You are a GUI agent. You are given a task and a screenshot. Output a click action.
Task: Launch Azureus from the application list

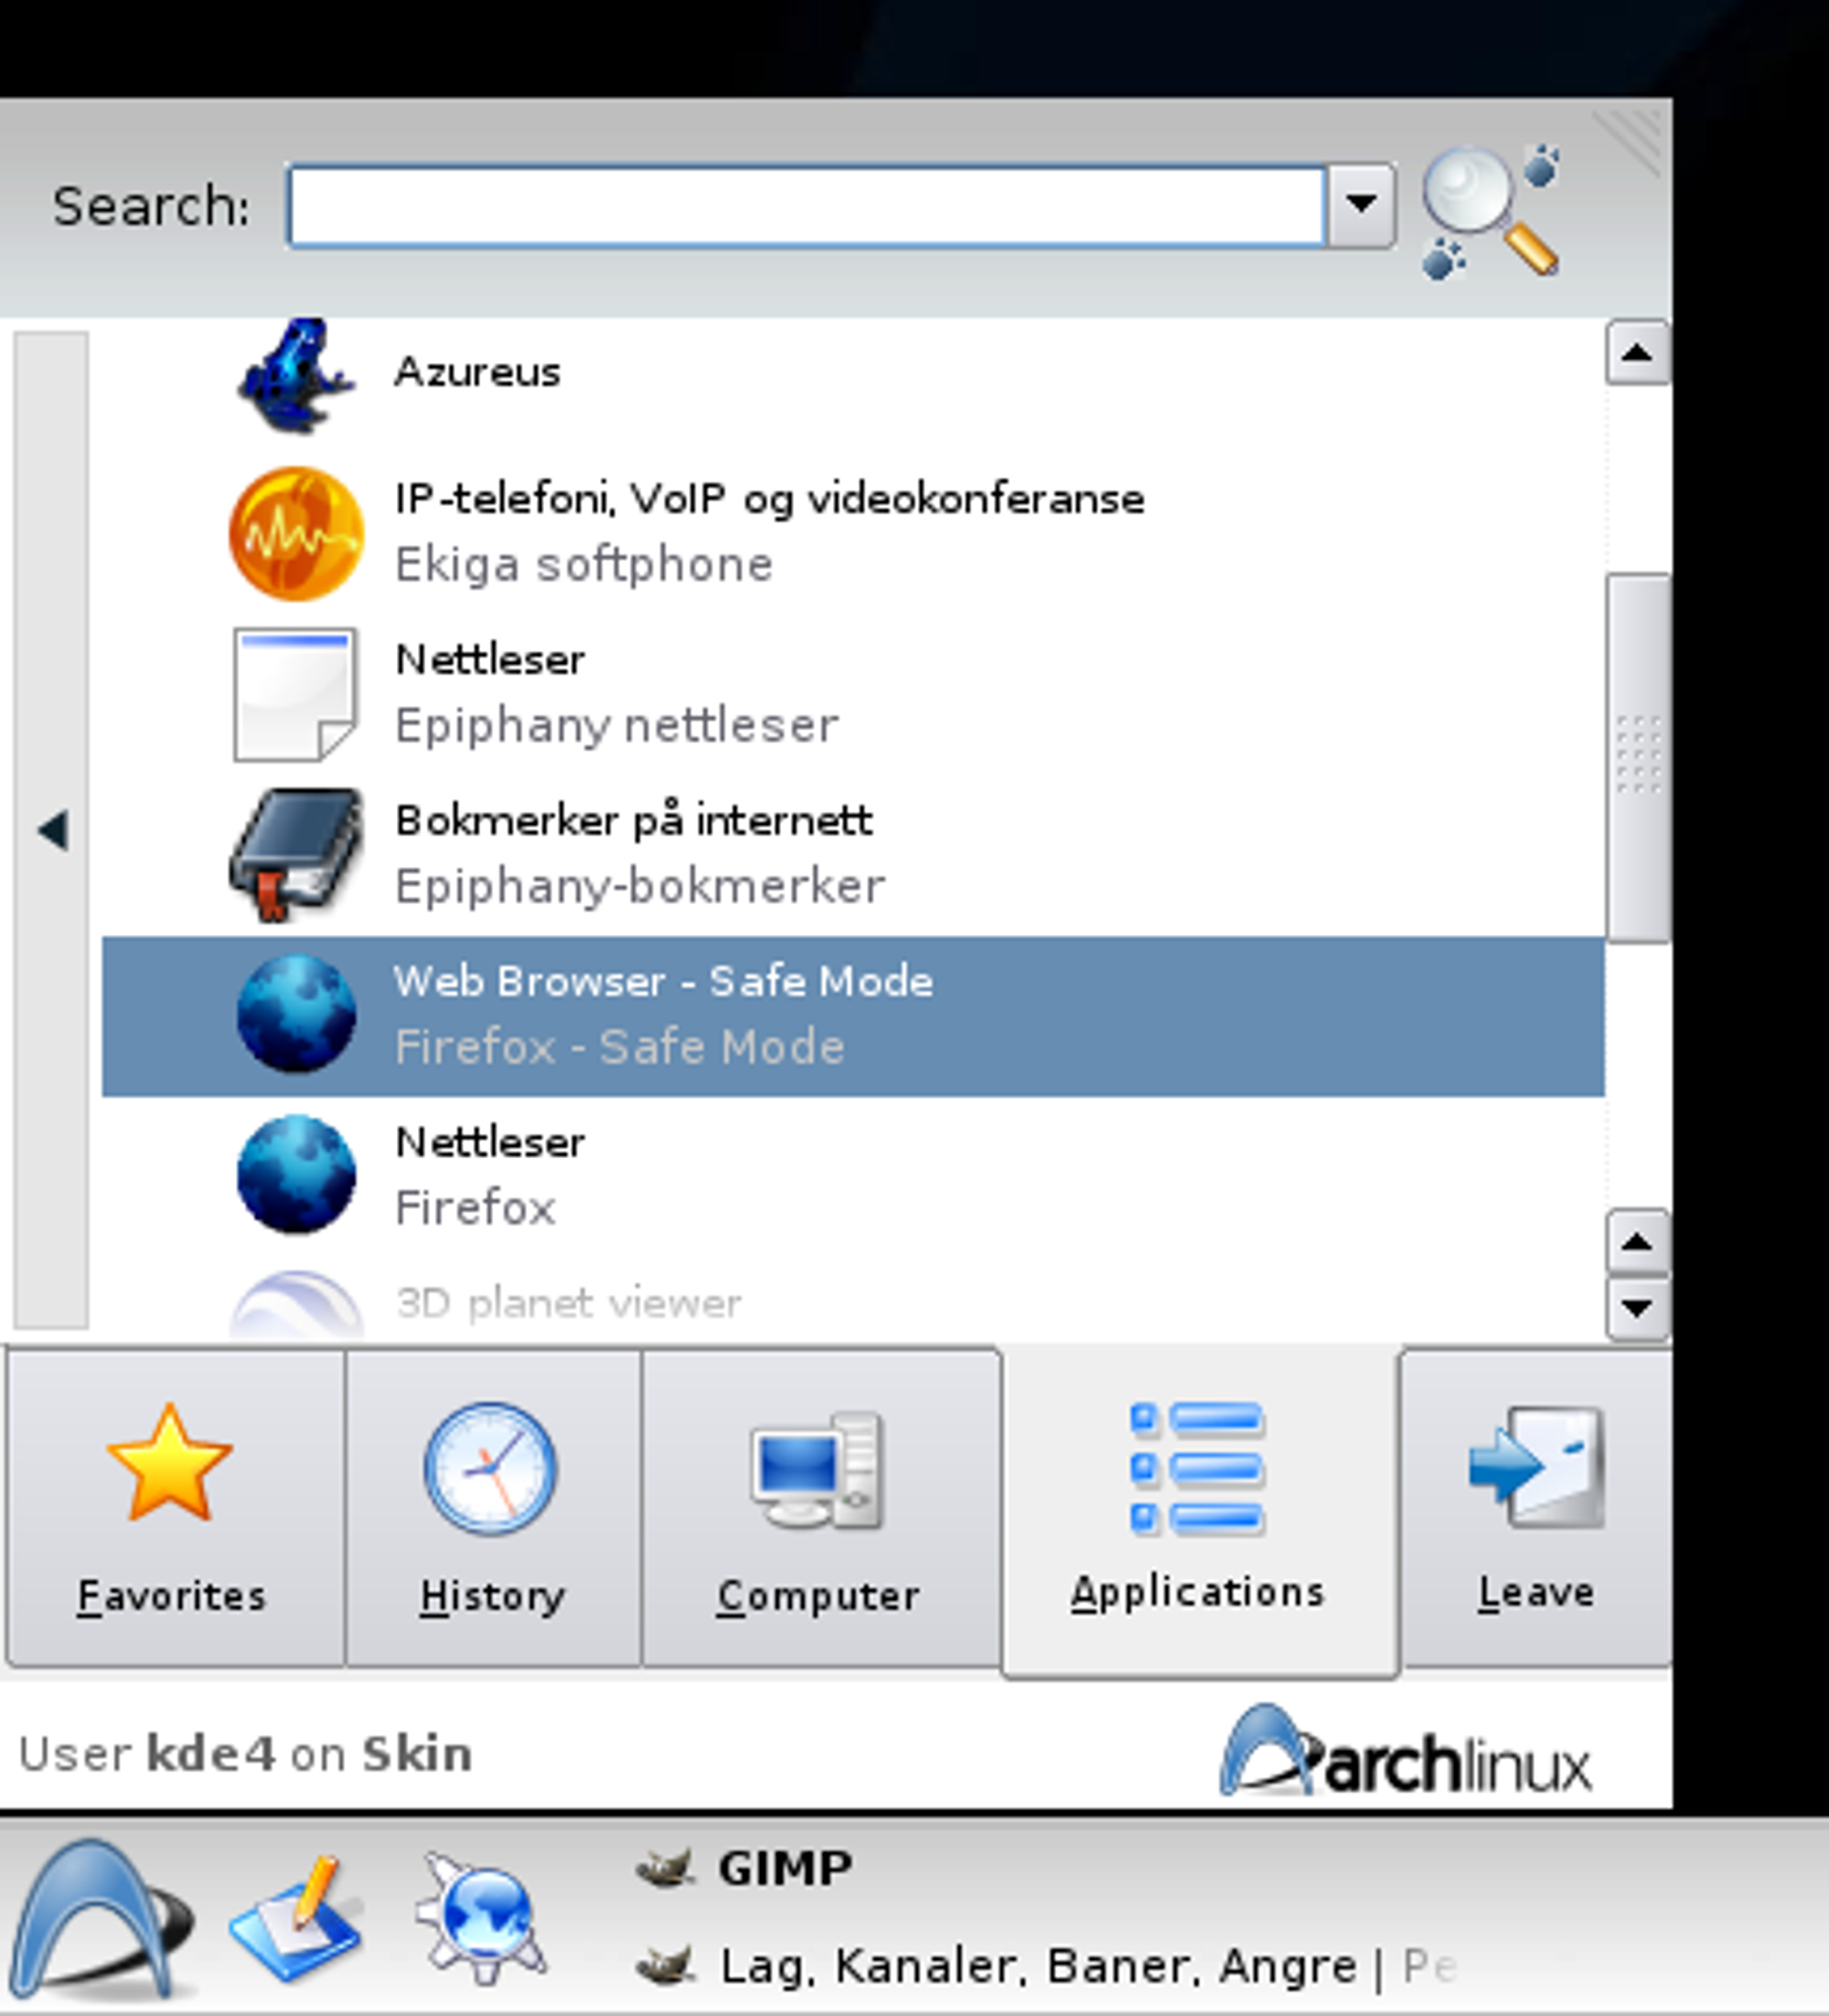coord(853,375)
